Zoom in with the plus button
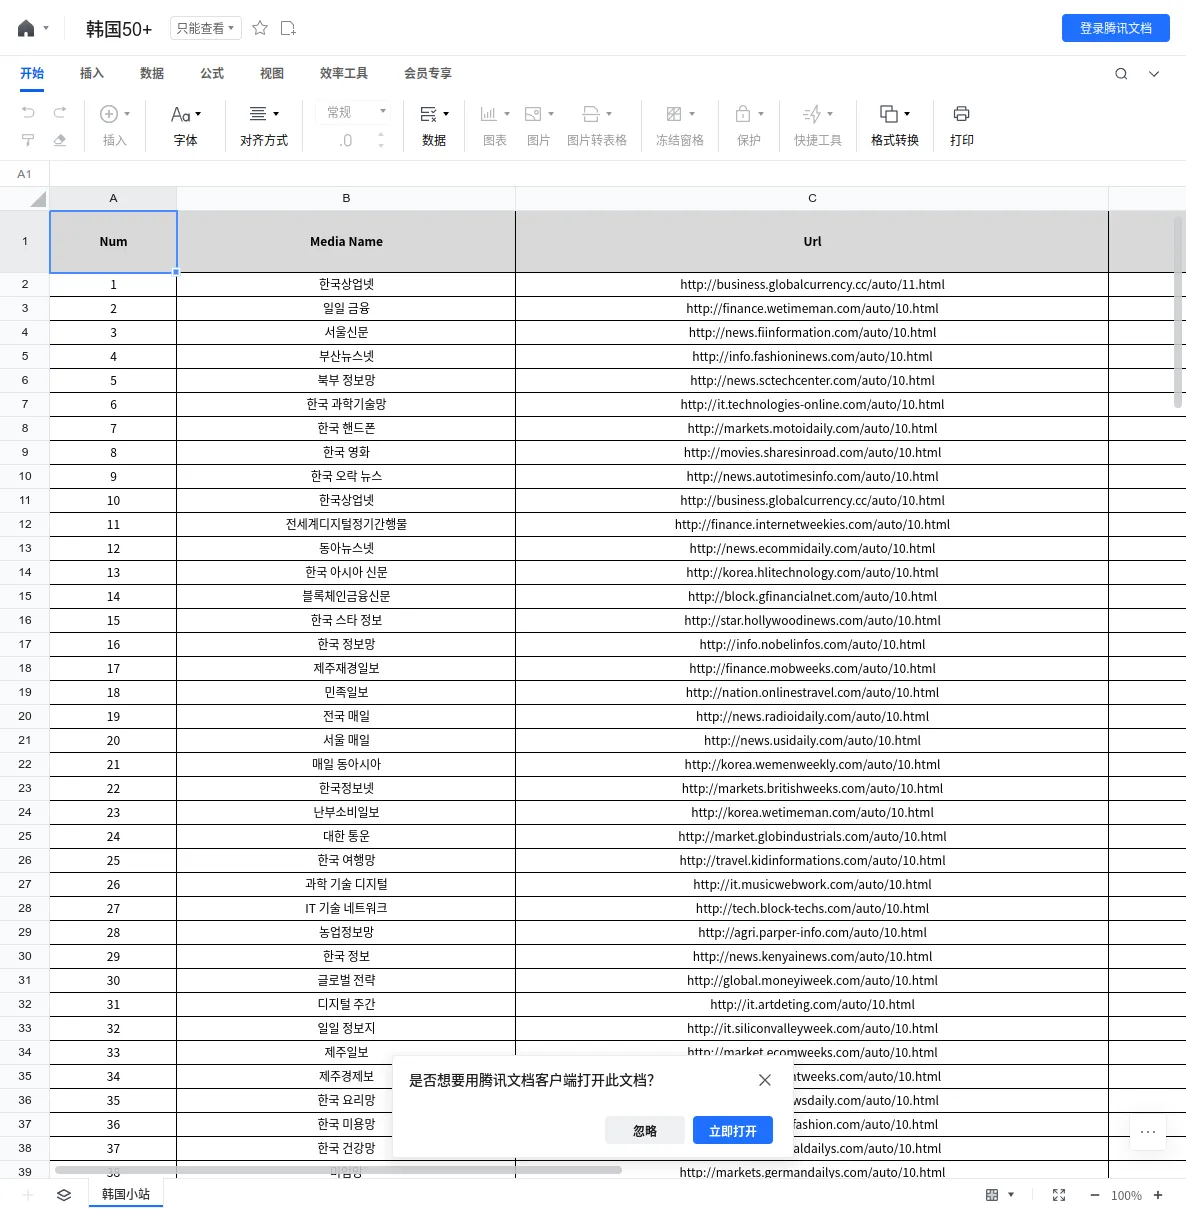The image size is (1186, 1210). coord(1158,1195)
